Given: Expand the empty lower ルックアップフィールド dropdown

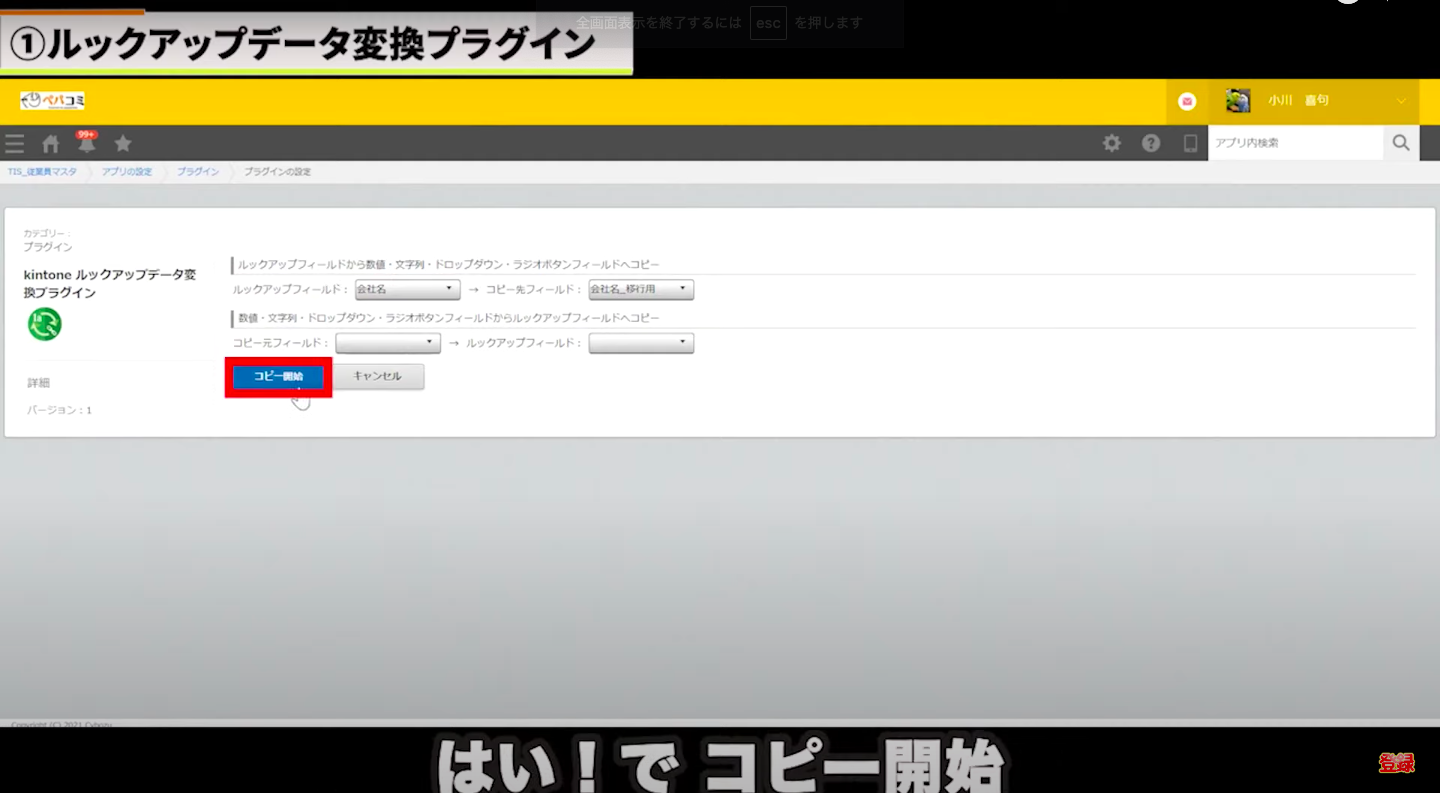Looking at the screenshot, I should [x=640, y=343].
